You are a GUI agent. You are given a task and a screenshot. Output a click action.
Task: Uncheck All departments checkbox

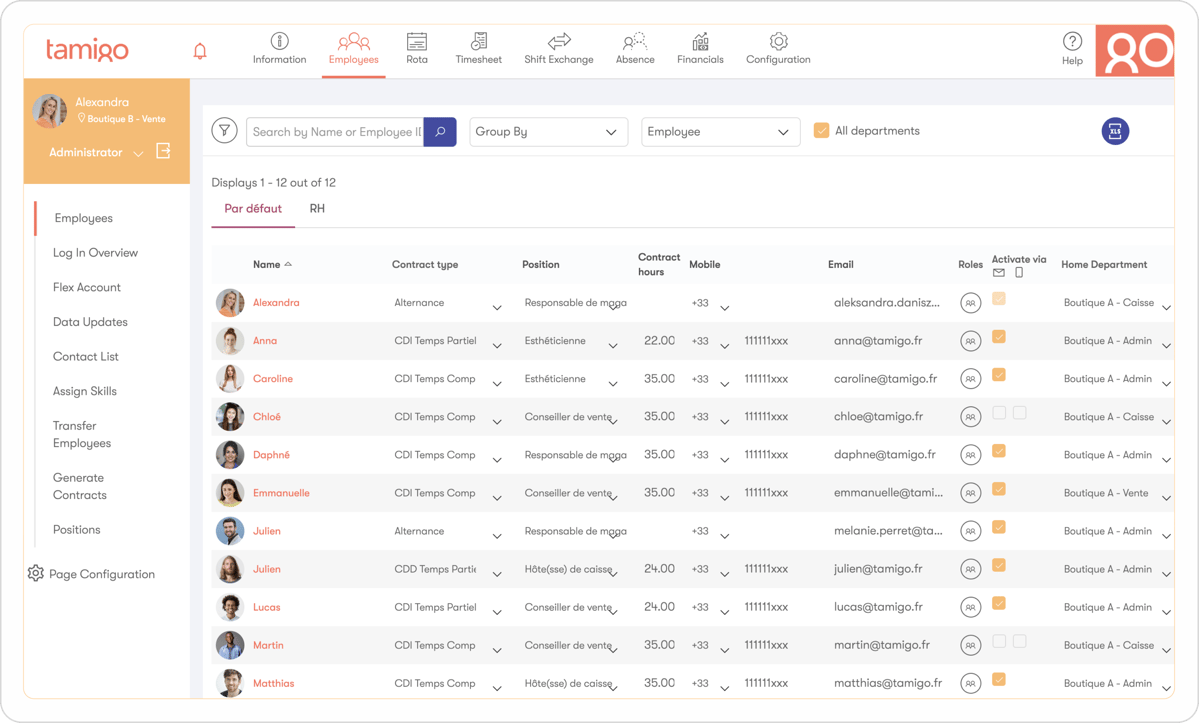pos(821,131)
